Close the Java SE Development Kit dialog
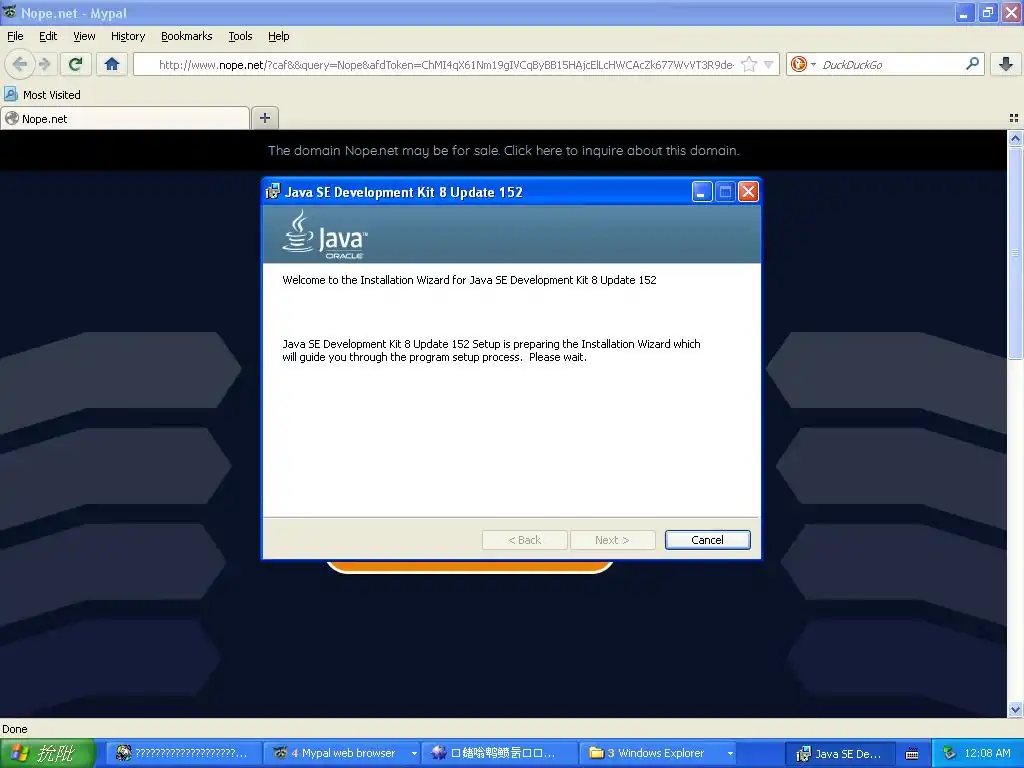The image size is (1024, 768). (748, 192)
